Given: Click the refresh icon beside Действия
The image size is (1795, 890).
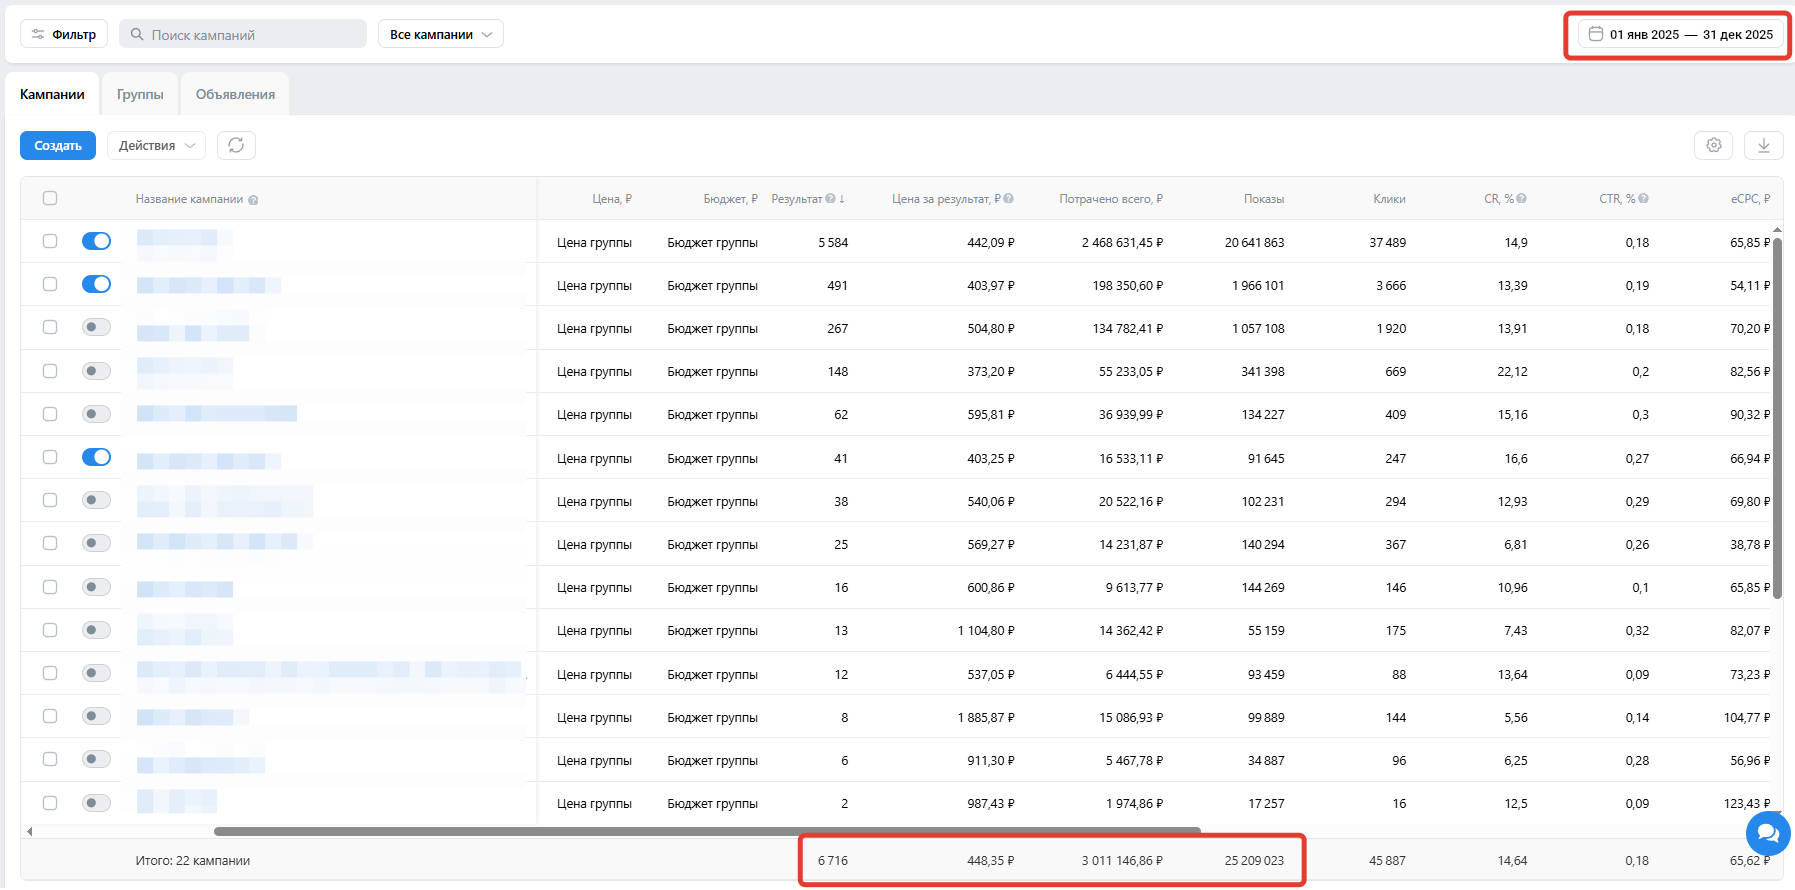Looking at the screenshot, I should point(236,145).
